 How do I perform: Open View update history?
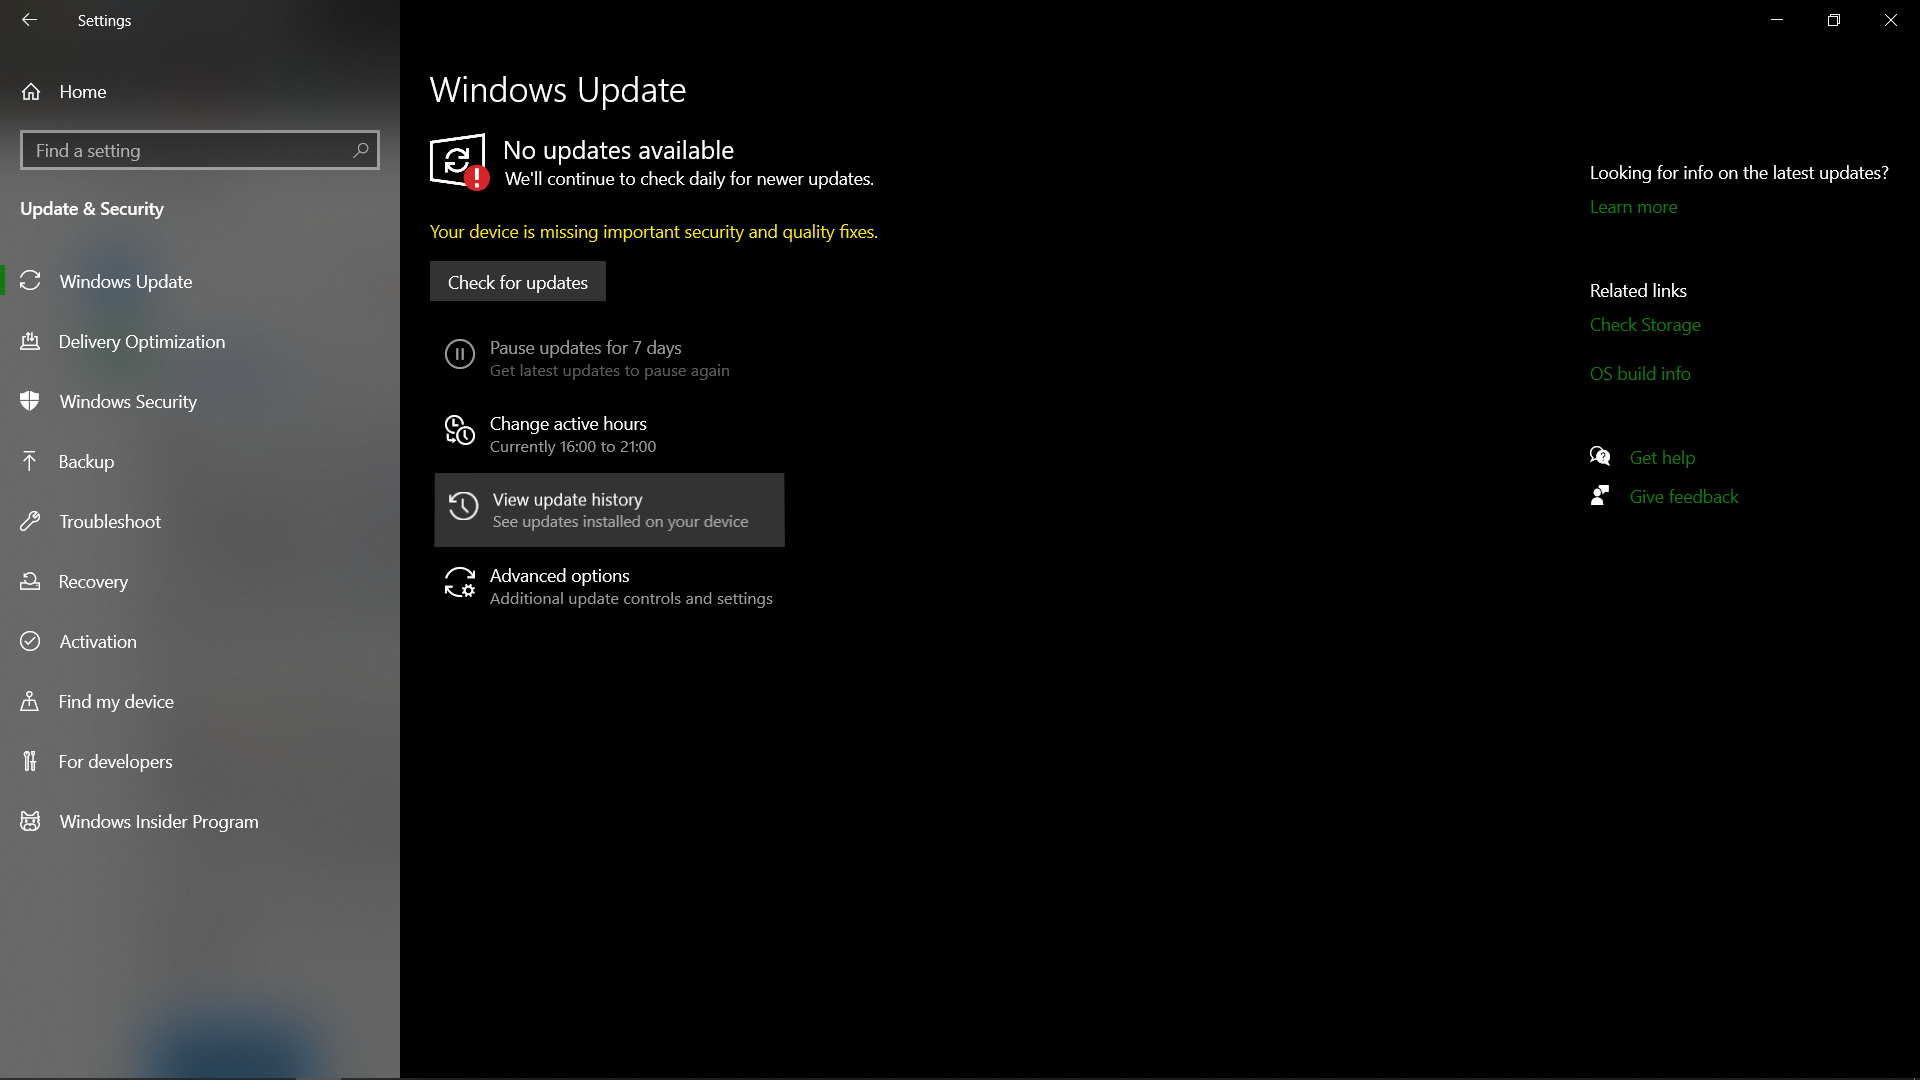click(x=609, y=510)
